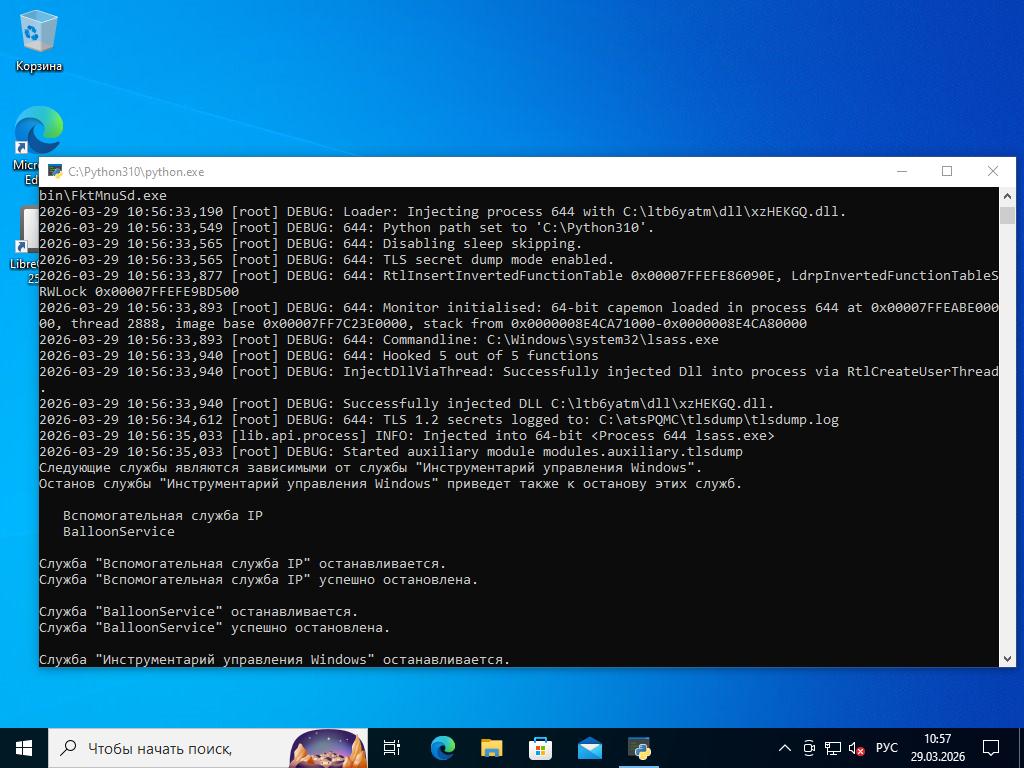Open Task View in the taskbar

[392, 748]
